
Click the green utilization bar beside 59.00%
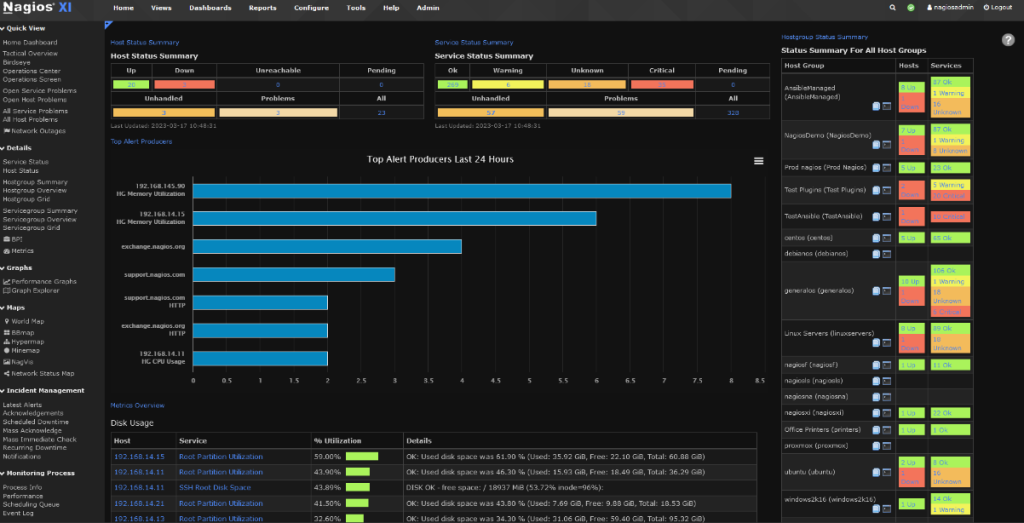click(362, 456)
